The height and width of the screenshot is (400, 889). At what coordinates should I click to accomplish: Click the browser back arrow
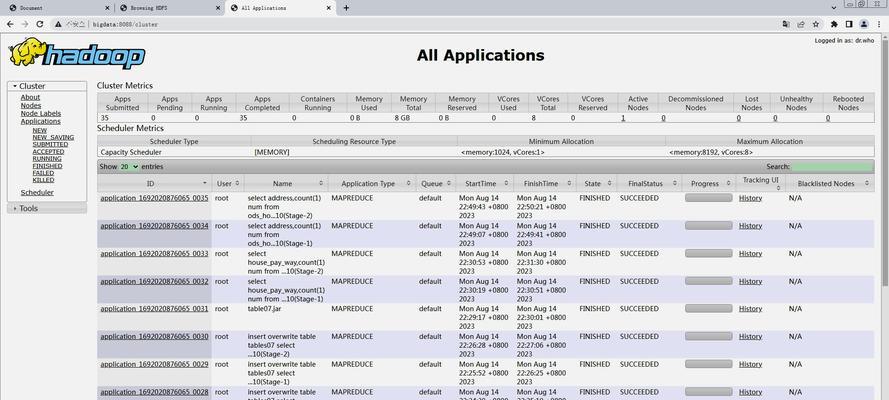point(10,24)
